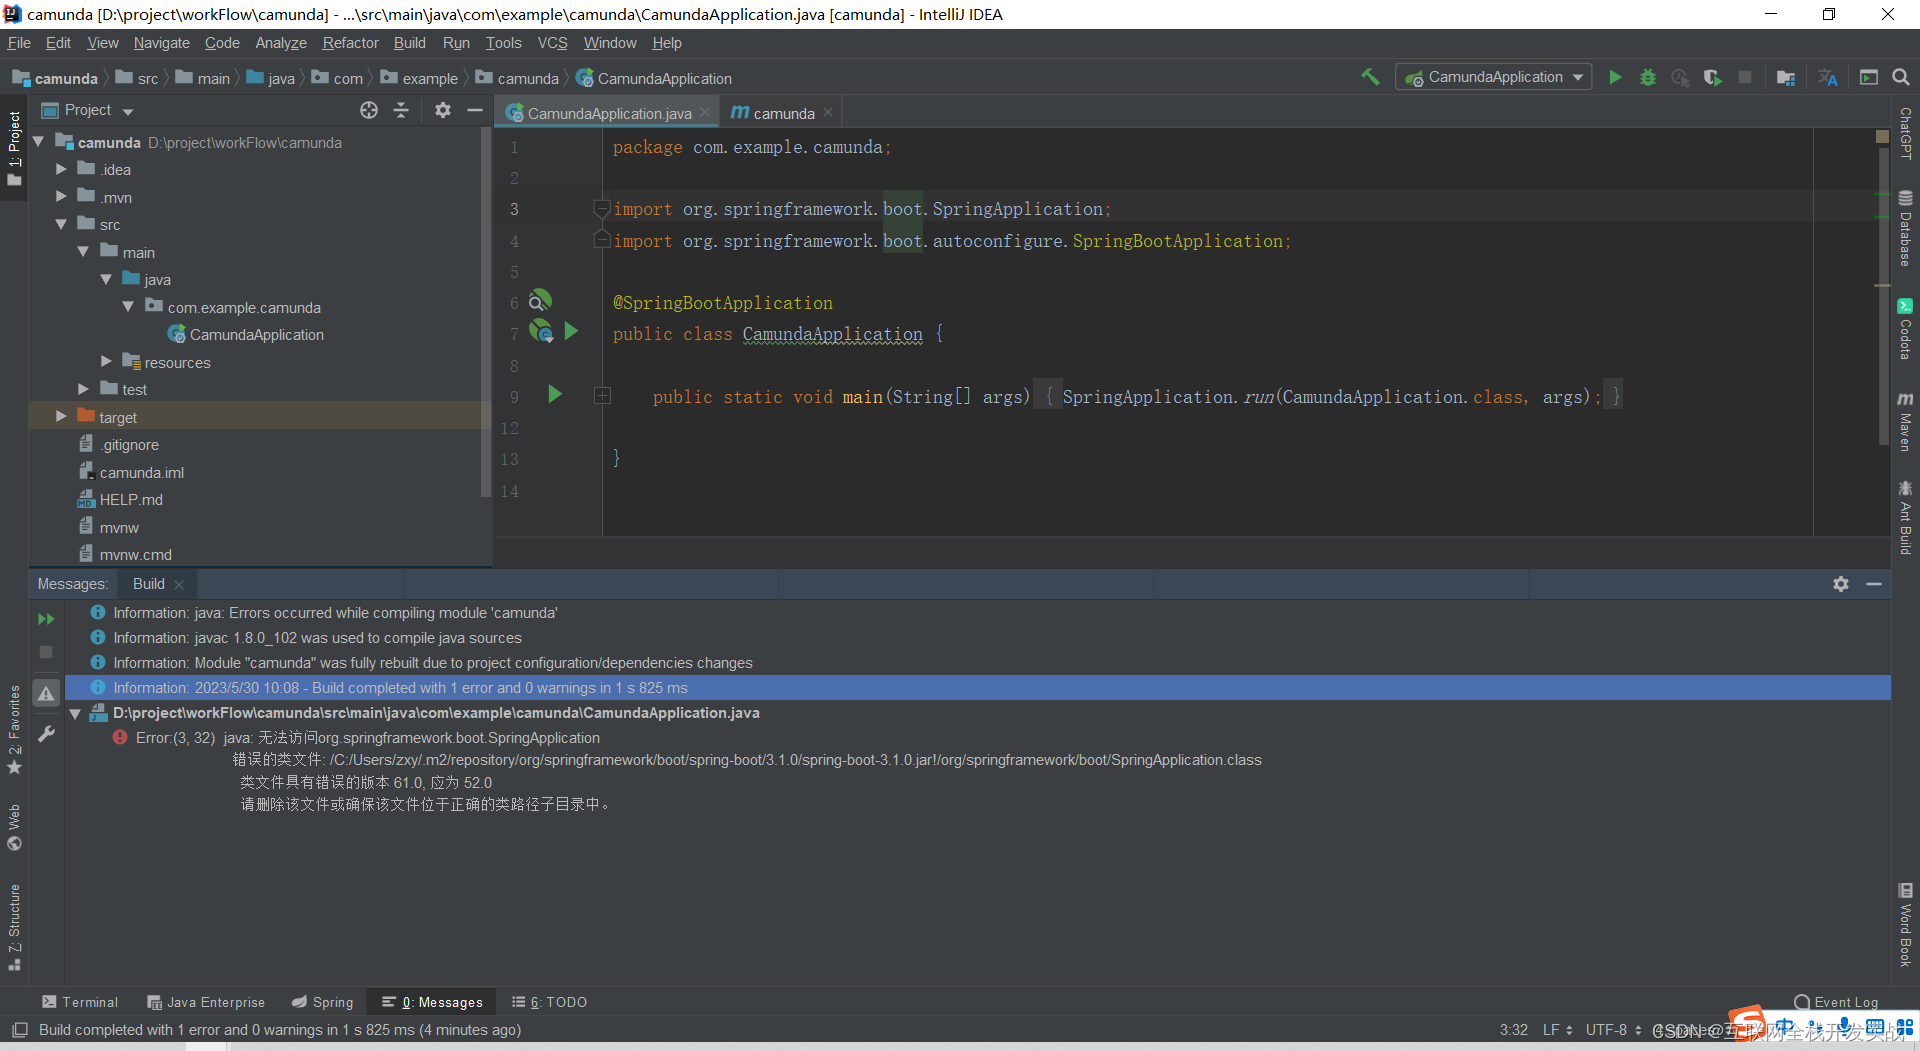The width and height of the screenshot is (1920, 1051).
Task: Open the VCS menu
Action: [x=552, y=43]
